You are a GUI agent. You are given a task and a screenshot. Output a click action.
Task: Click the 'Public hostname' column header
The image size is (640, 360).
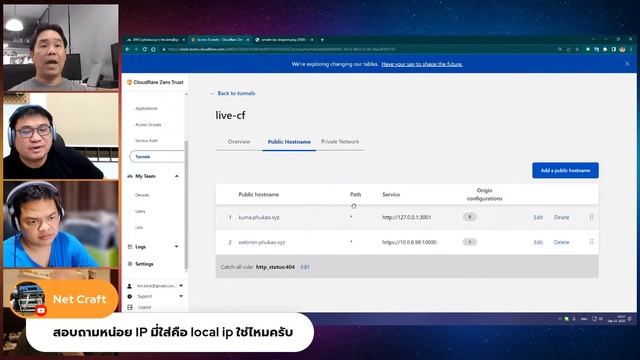(x=259, y=195)
